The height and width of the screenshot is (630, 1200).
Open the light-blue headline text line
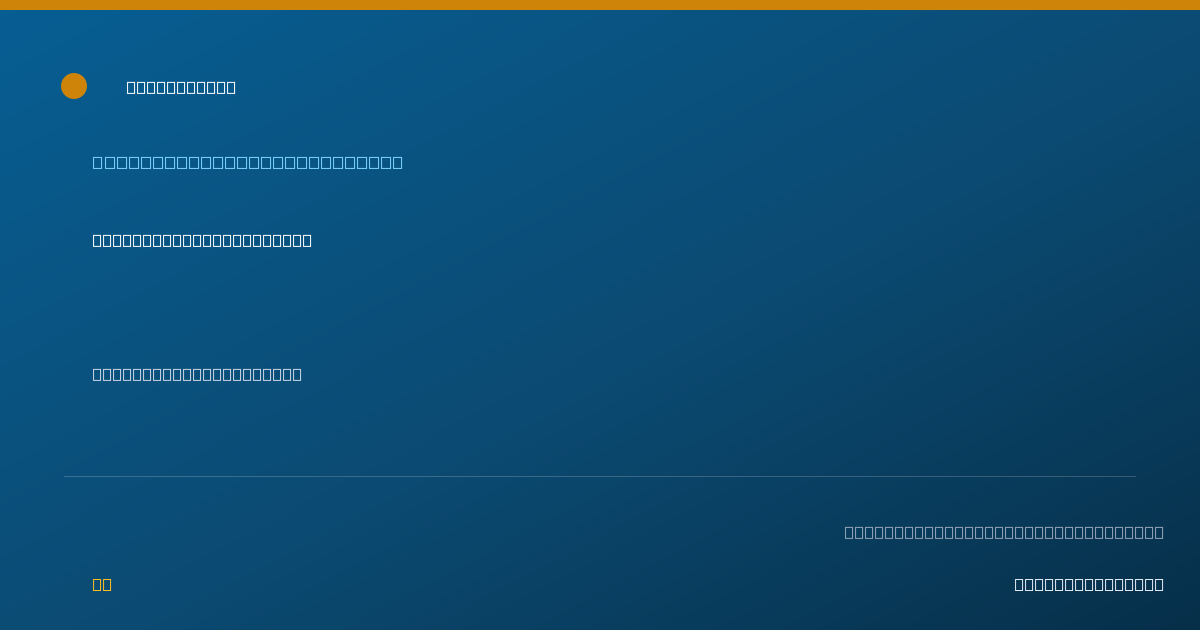tap(248, 162)
